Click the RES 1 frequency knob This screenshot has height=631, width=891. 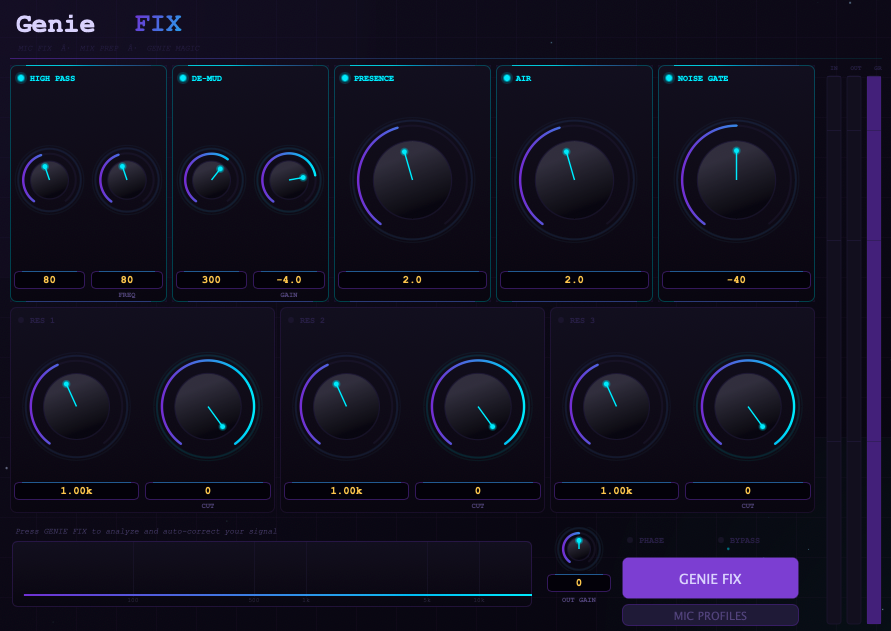(77, 406)
